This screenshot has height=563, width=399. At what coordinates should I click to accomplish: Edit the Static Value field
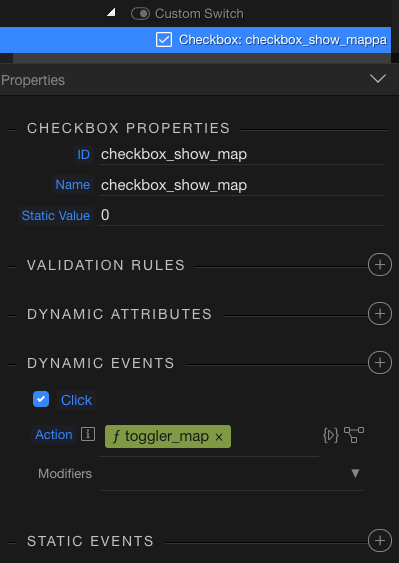(x=242, y=215)
